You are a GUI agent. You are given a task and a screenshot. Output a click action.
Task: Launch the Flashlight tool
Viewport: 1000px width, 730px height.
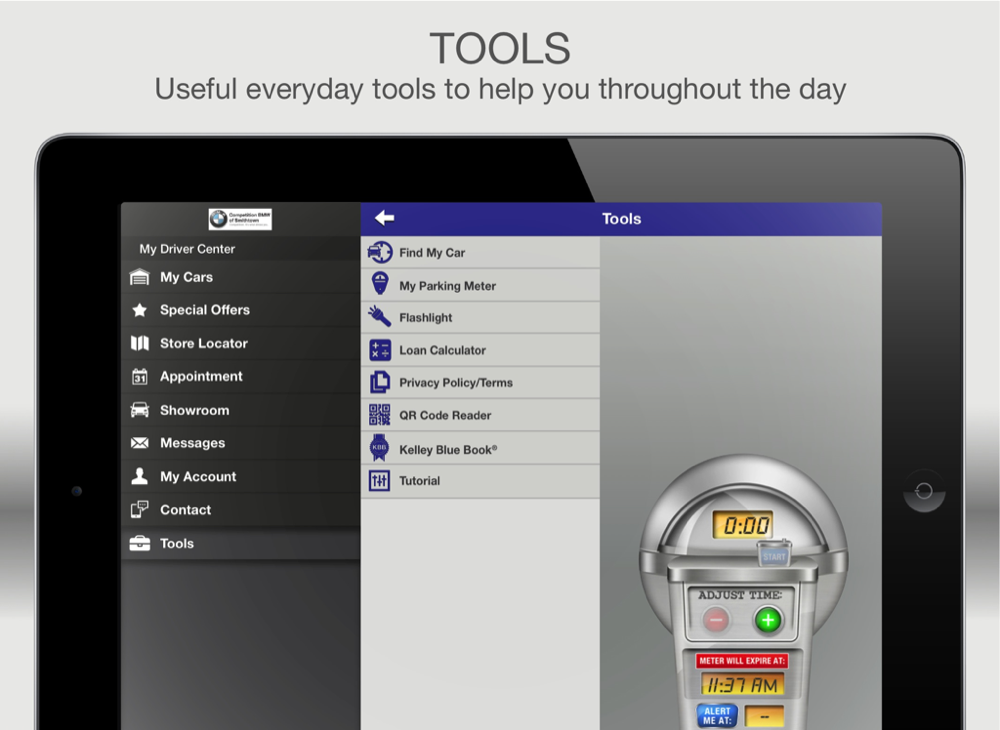tap(480, 318)
